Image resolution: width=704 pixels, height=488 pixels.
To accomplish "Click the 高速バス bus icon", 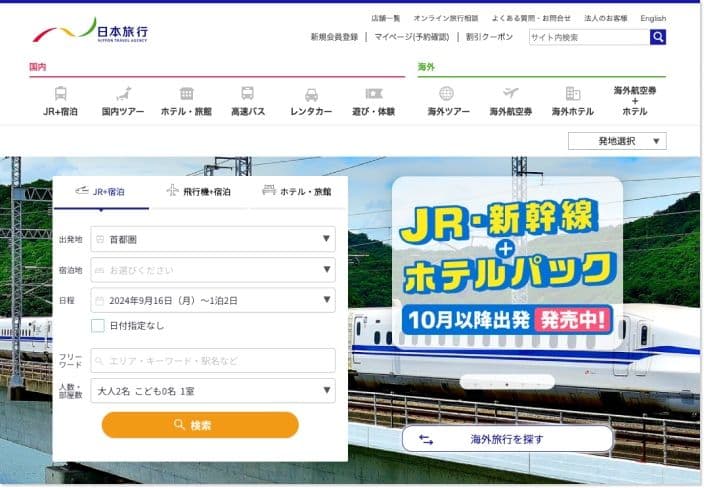I will pos(247,94).
